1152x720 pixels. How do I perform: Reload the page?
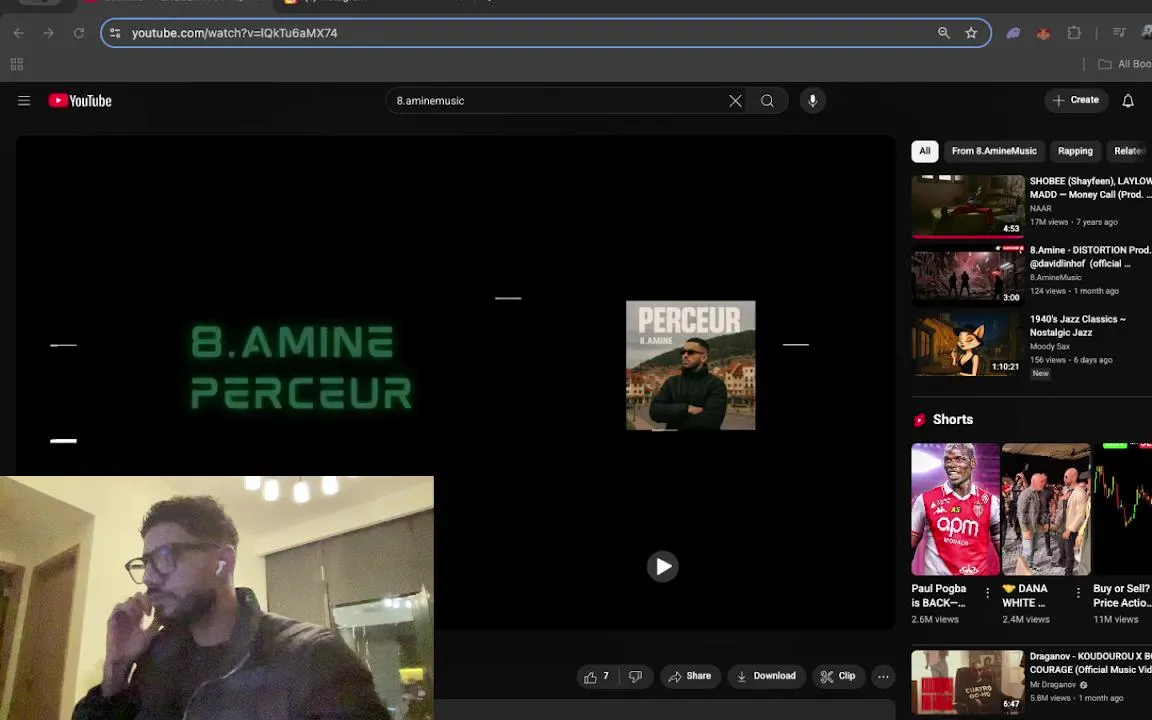click(79, 33)
